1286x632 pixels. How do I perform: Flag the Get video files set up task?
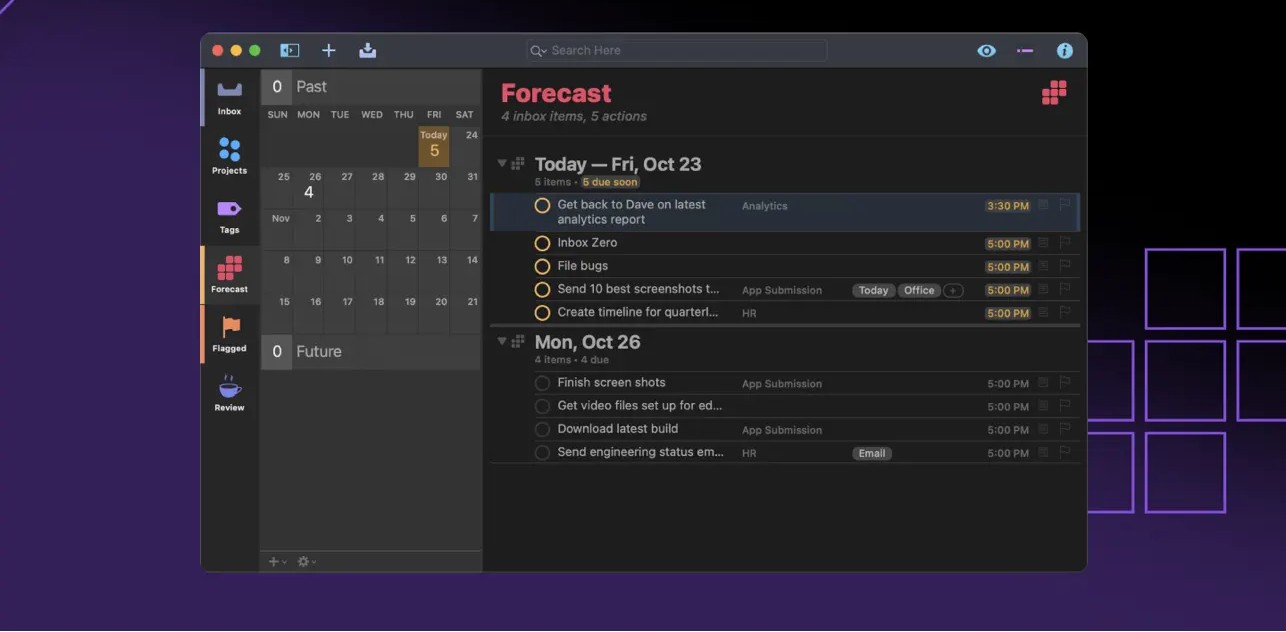pos(1064,406)
